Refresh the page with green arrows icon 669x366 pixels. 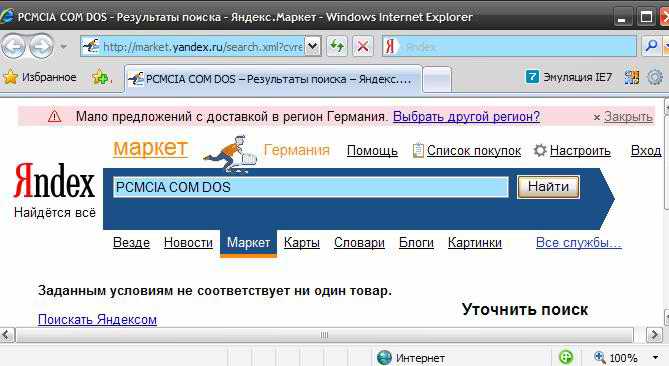click(x=337, y=46)
